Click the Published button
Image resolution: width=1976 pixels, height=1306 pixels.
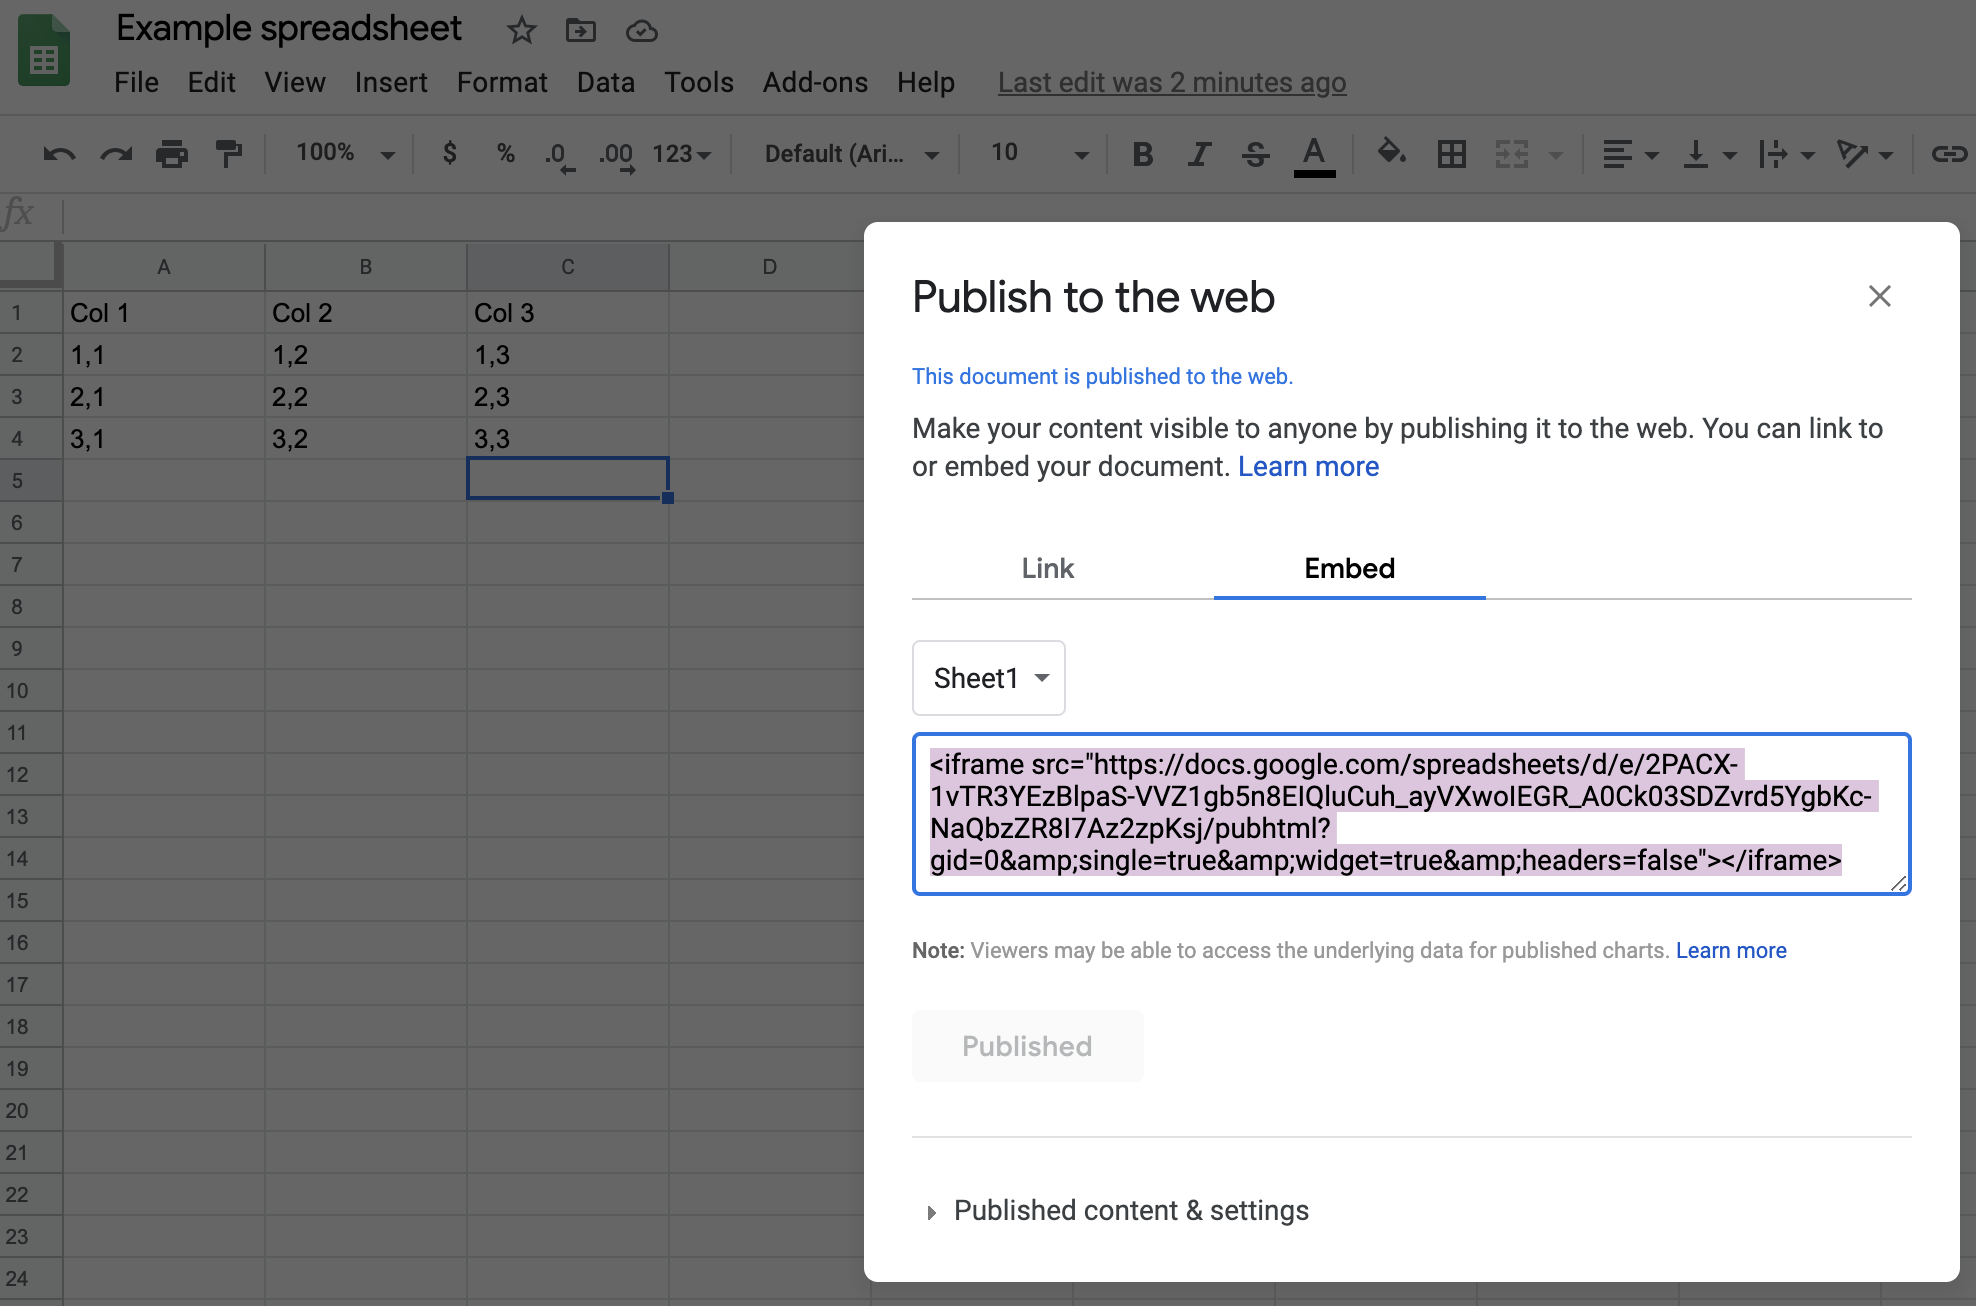[1027, 1046]
